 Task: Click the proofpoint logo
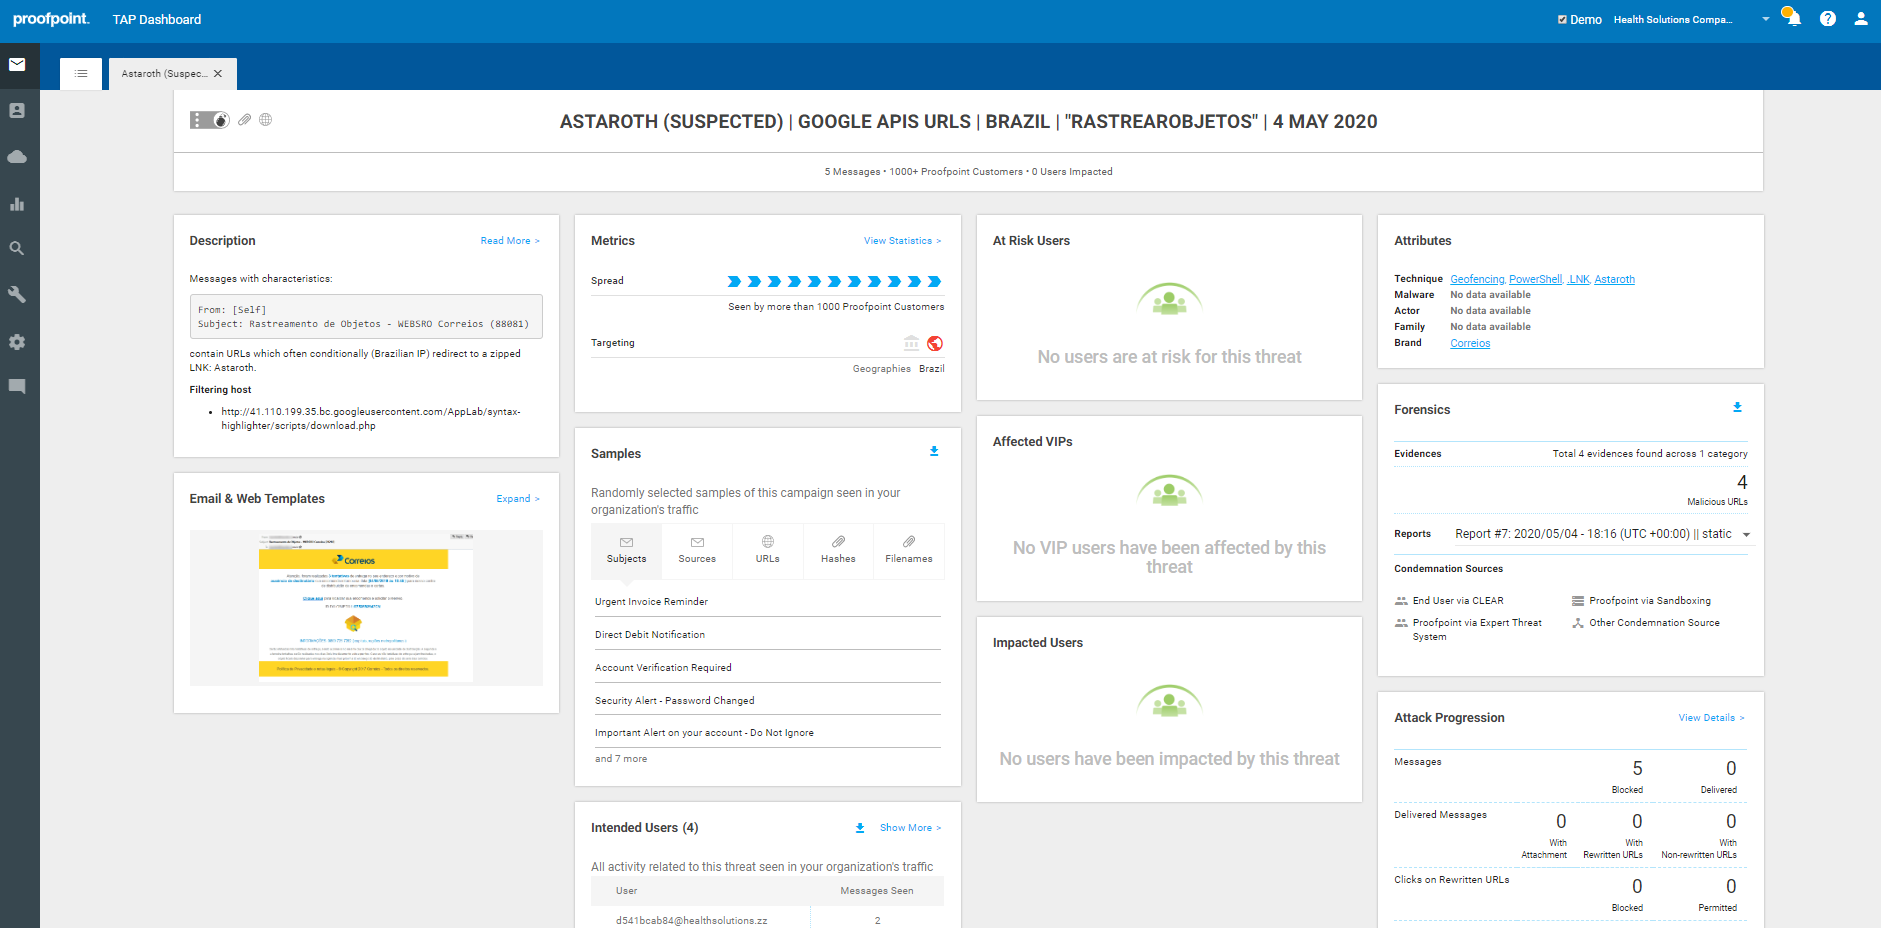[51, 19]
